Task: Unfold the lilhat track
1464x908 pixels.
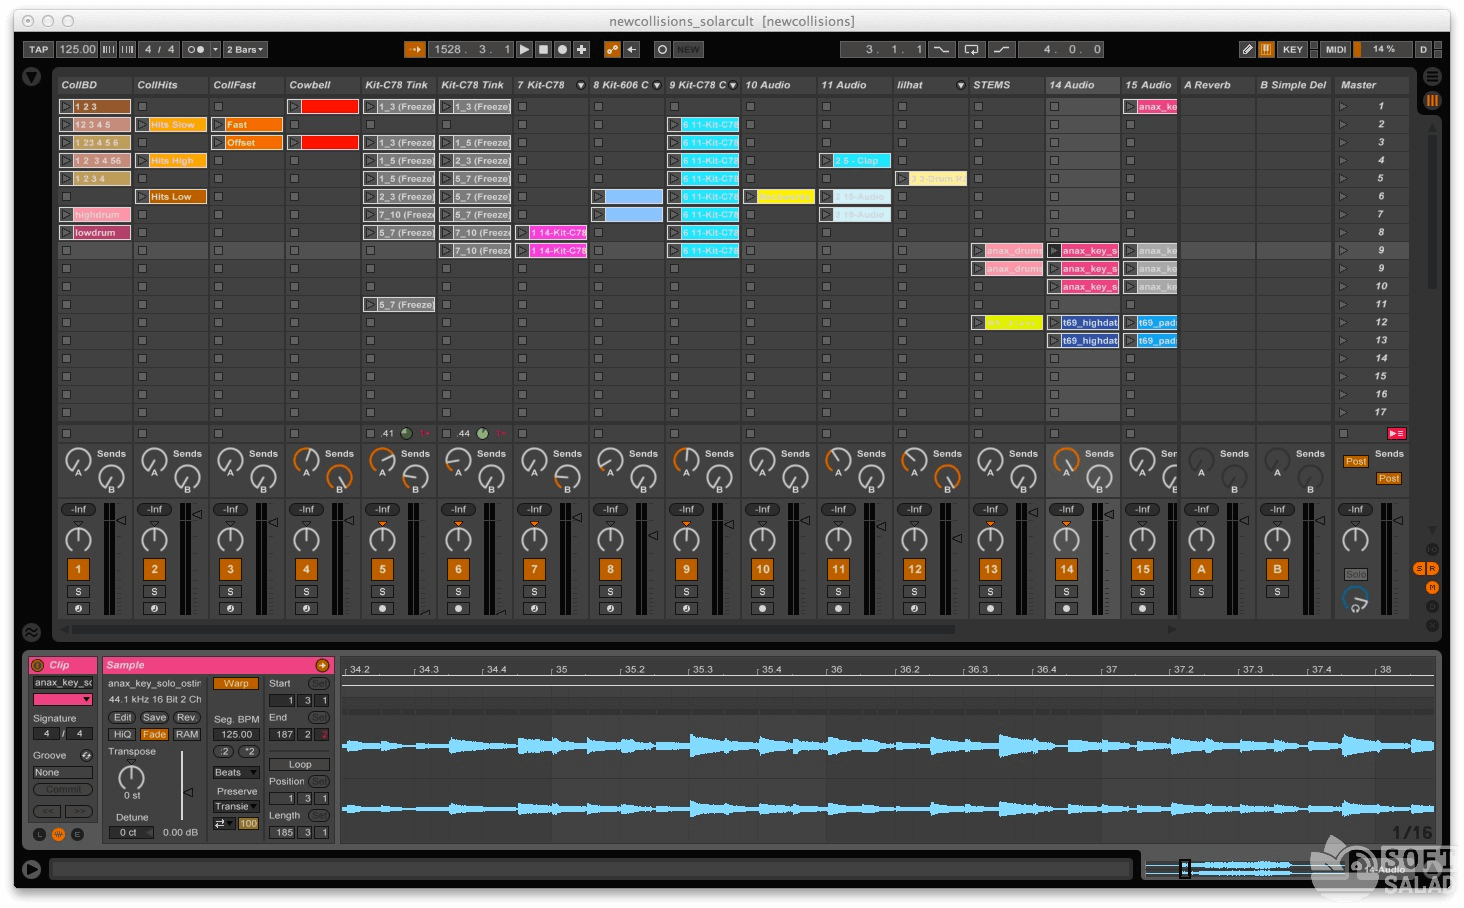Action: 961,85
